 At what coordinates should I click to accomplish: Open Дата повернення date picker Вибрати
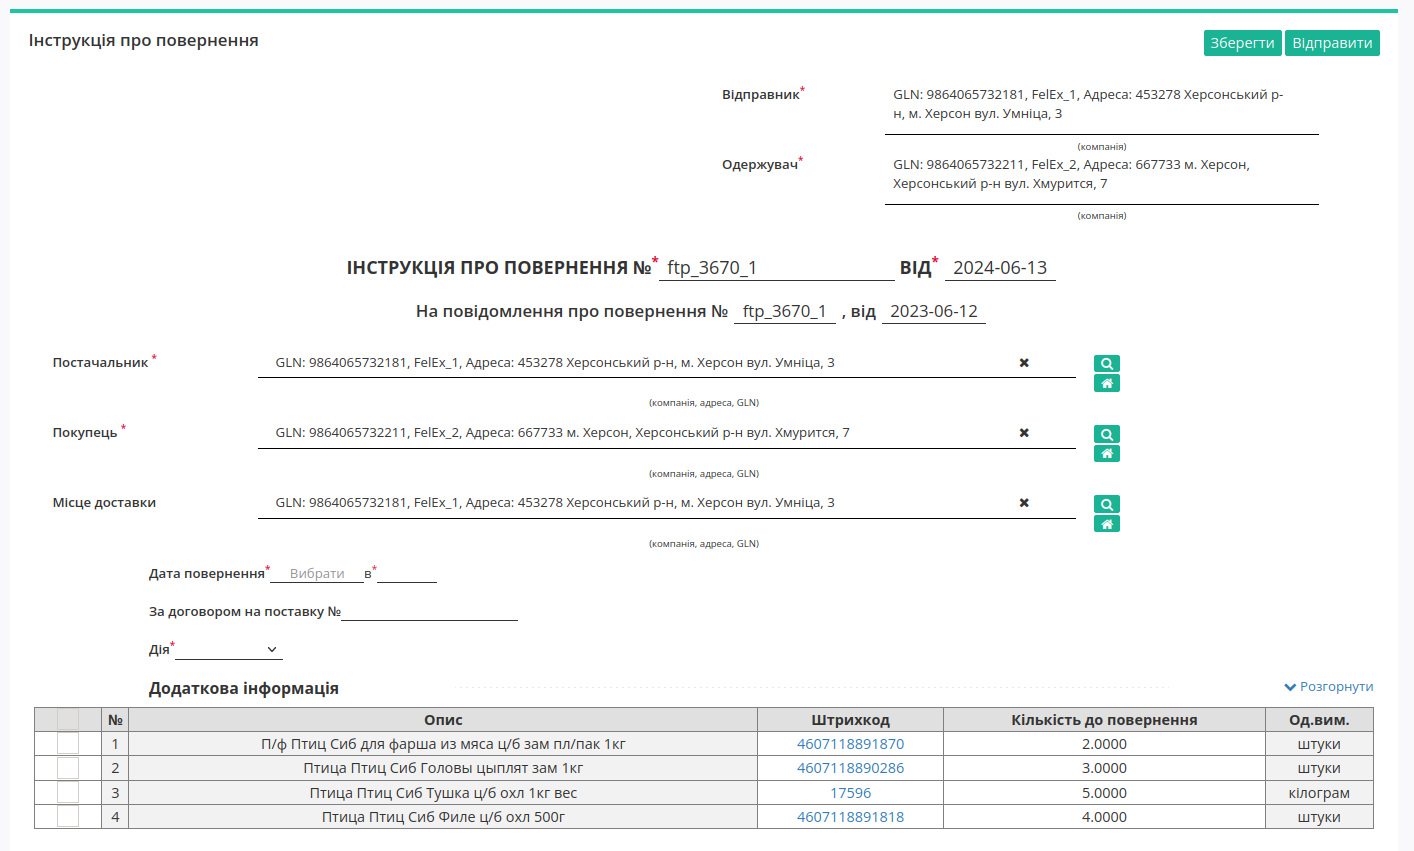click(x=317, y=574)
